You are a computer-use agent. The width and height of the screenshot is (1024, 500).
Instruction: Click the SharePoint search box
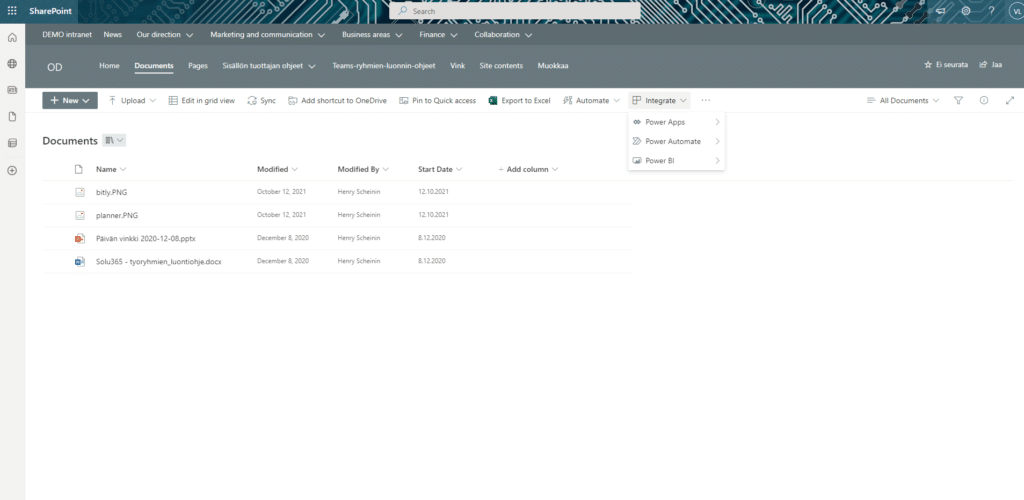tap(514, 11)
